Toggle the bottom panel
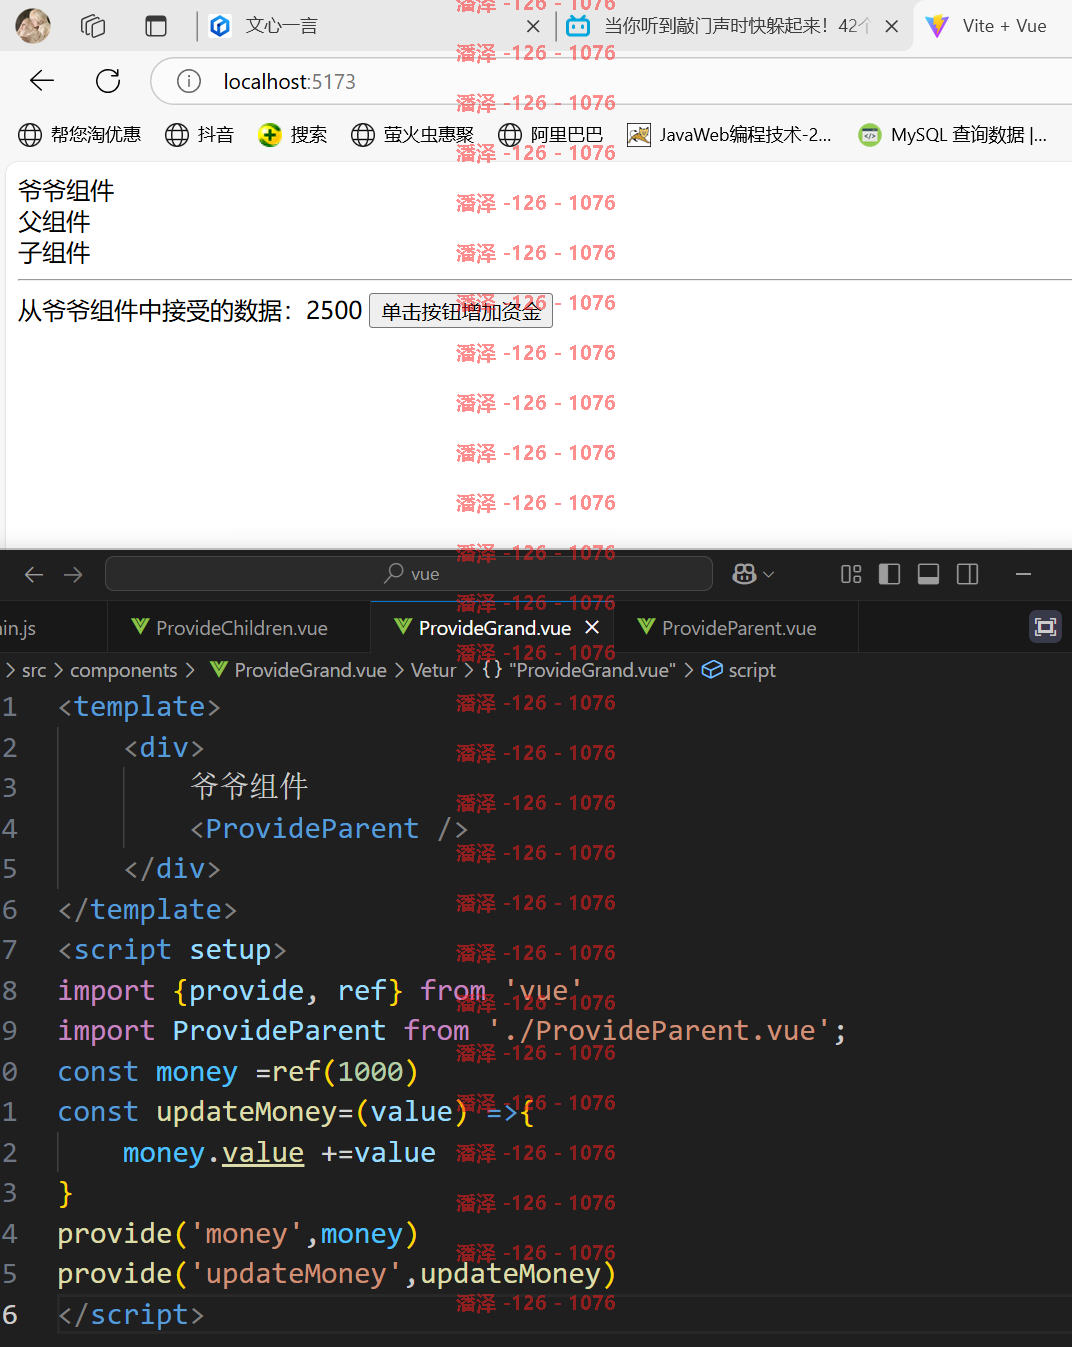Image resolution: width=1072 pixels, height=1347 pixels. (x=928, y=574)
